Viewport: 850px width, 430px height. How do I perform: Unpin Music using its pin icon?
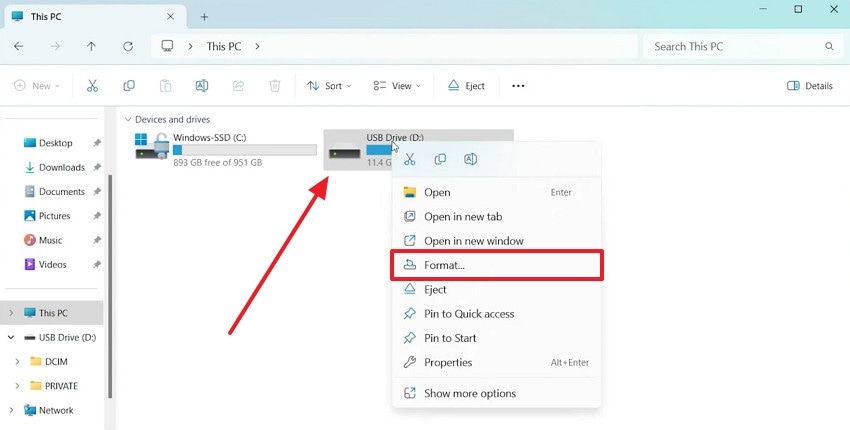[96, 240]
